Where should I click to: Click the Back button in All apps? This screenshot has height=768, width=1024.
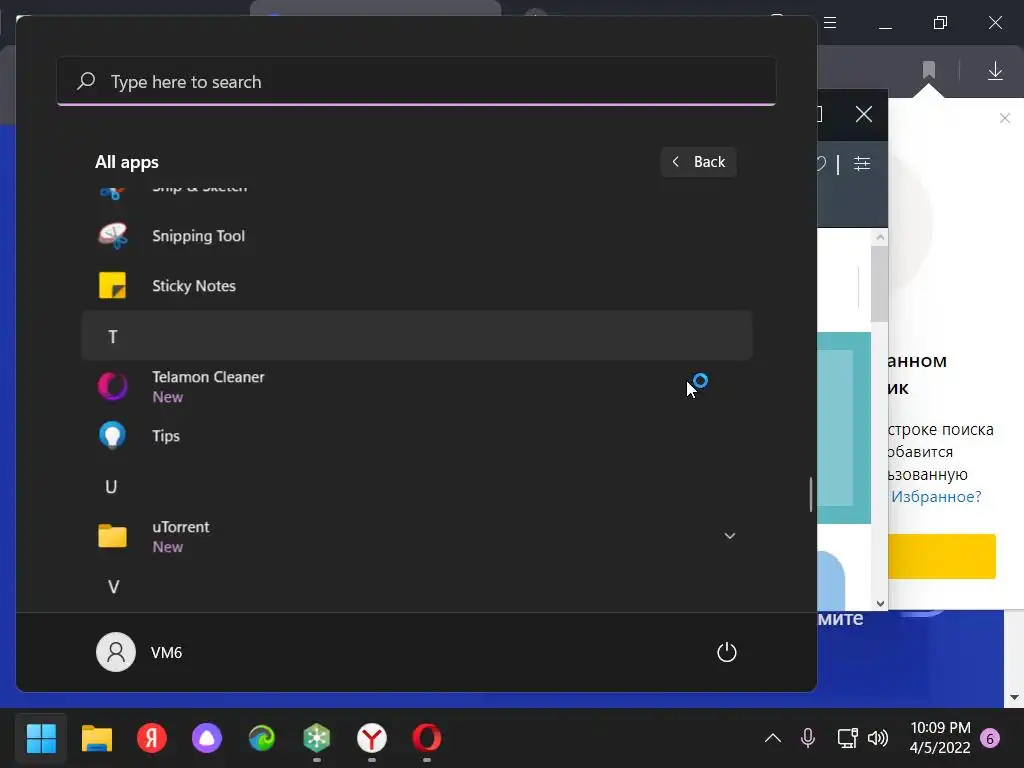(698, 162)
